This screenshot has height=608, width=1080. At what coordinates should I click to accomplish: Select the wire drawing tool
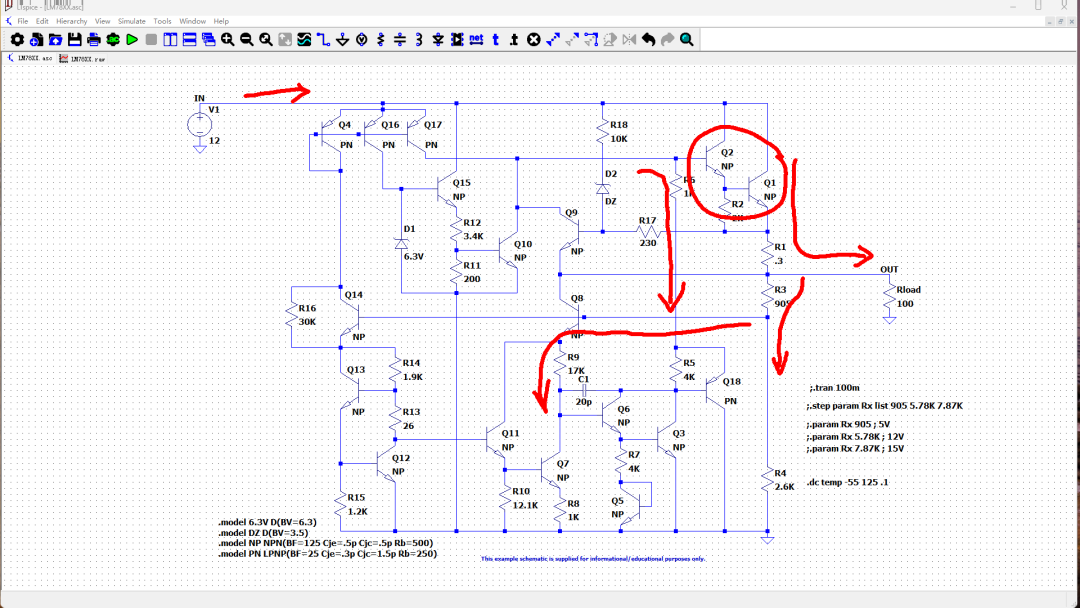click(322, 40)
